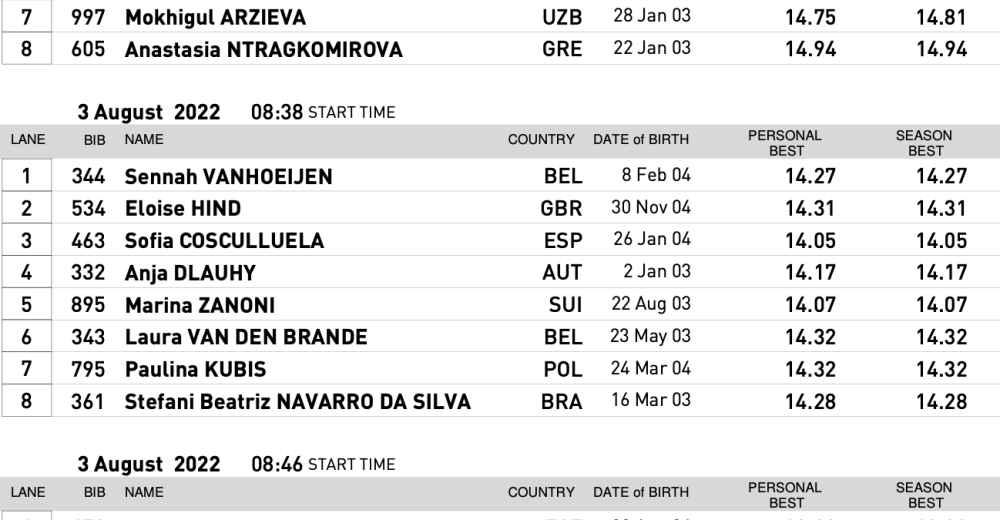
Task: Select Laura VAN DEN BRANDE's name
Action: (246, 337)
